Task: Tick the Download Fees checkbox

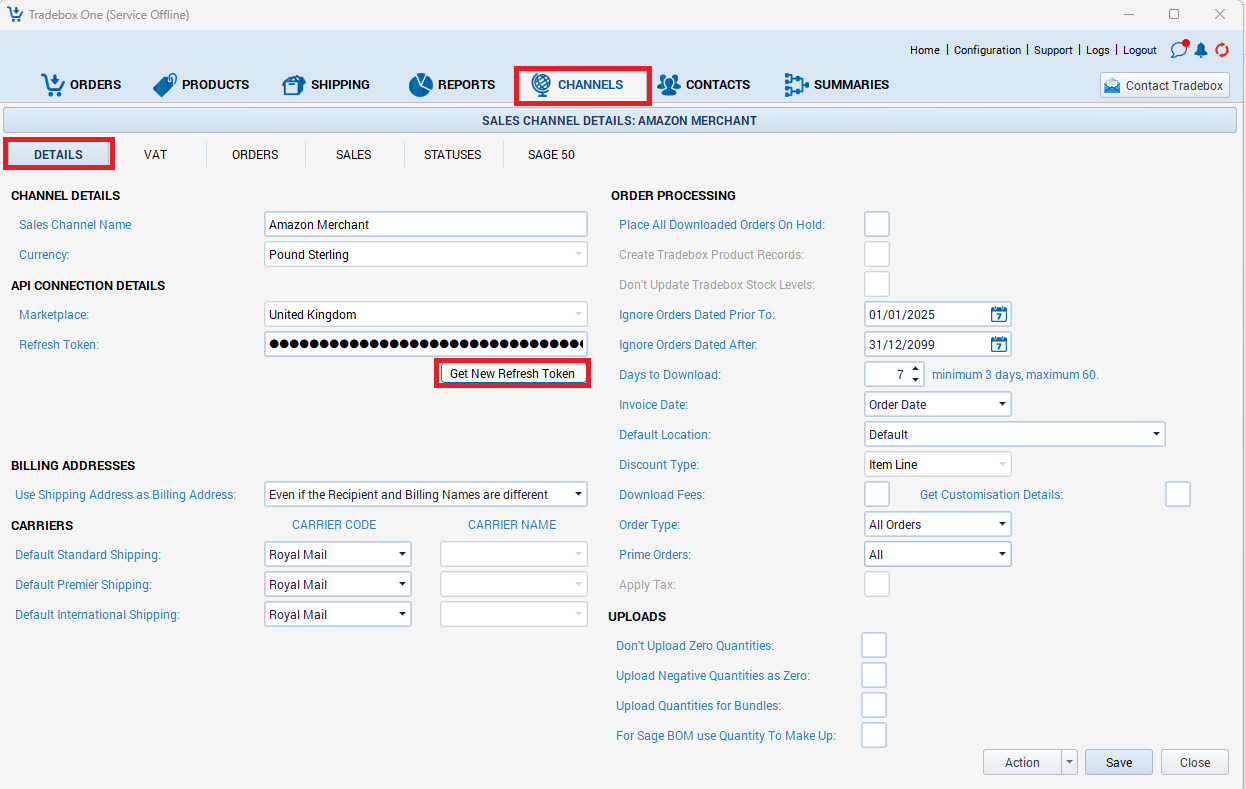Action: click(877, 495)
